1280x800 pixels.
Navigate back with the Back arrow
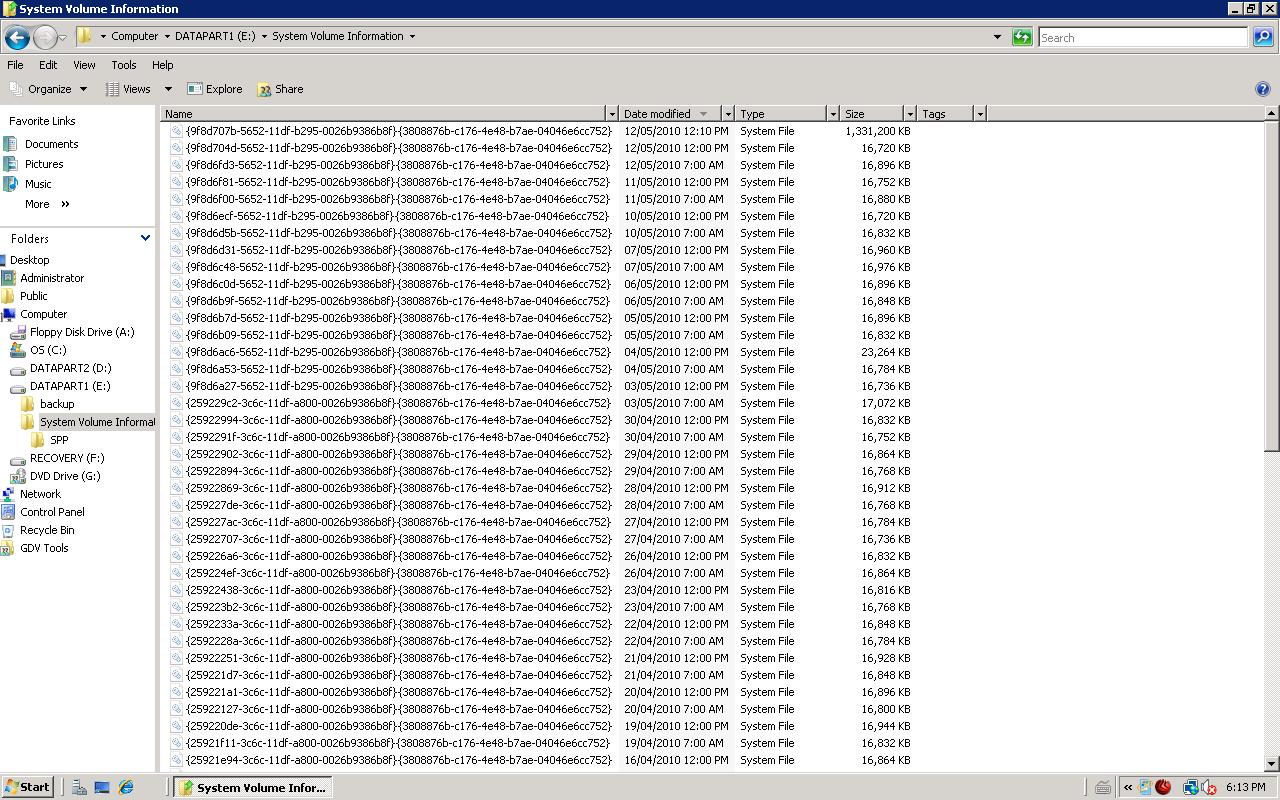pos(16,37)
